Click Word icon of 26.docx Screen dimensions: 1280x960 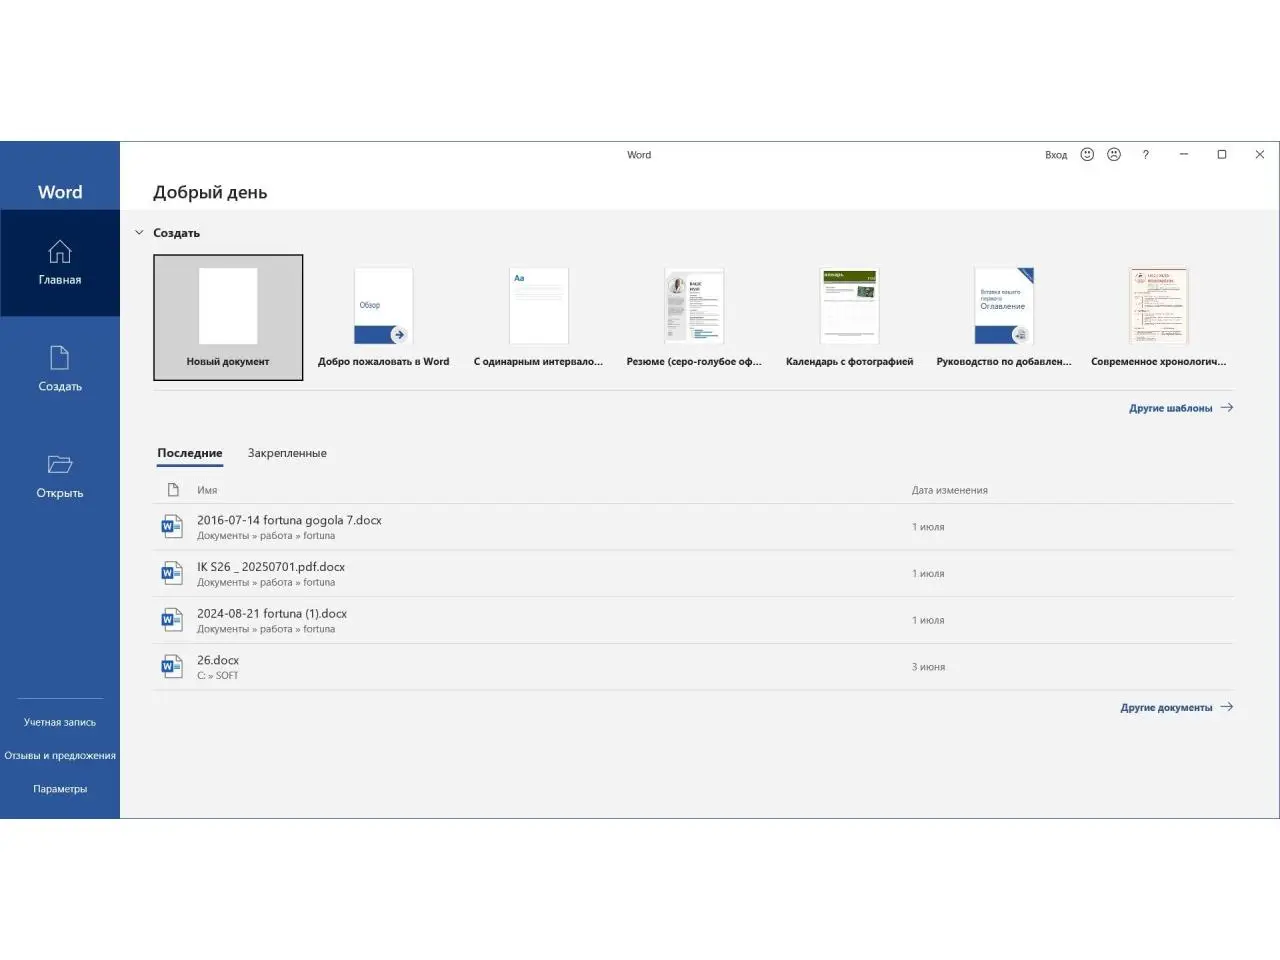pos(172,666)
